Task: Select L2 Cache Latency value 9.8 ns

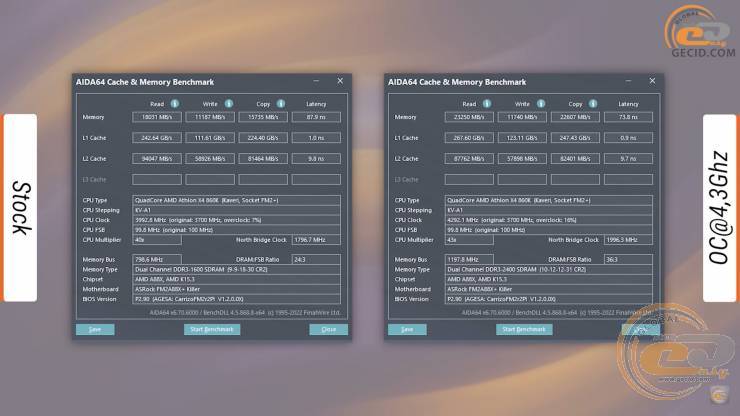Action: pyautogui.click(x=316, y=159)
